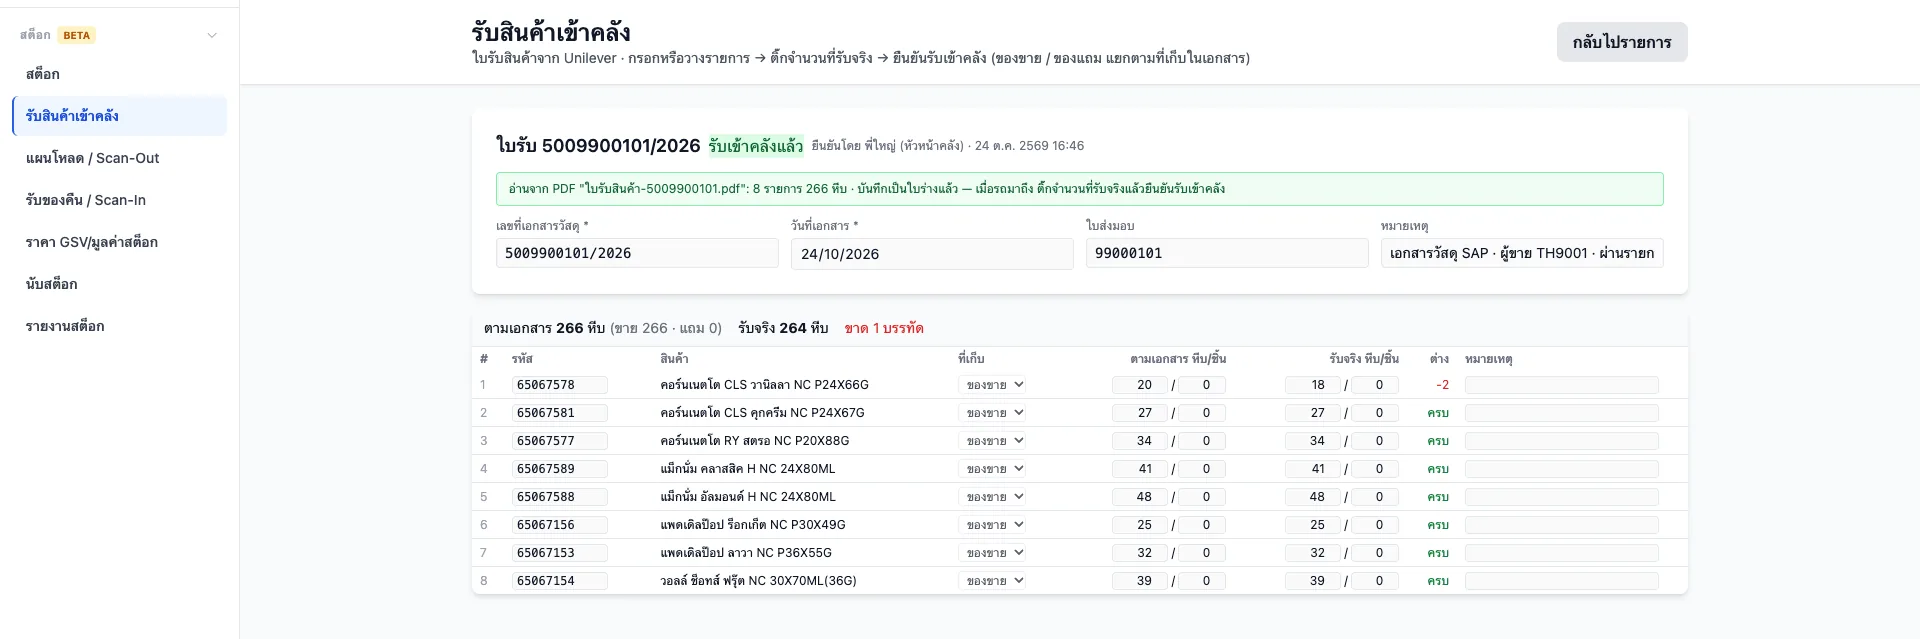Screen dimensions: 1920x639
Task: Click the กลับไปรายการ button
Action: [x=1622, y=42]
